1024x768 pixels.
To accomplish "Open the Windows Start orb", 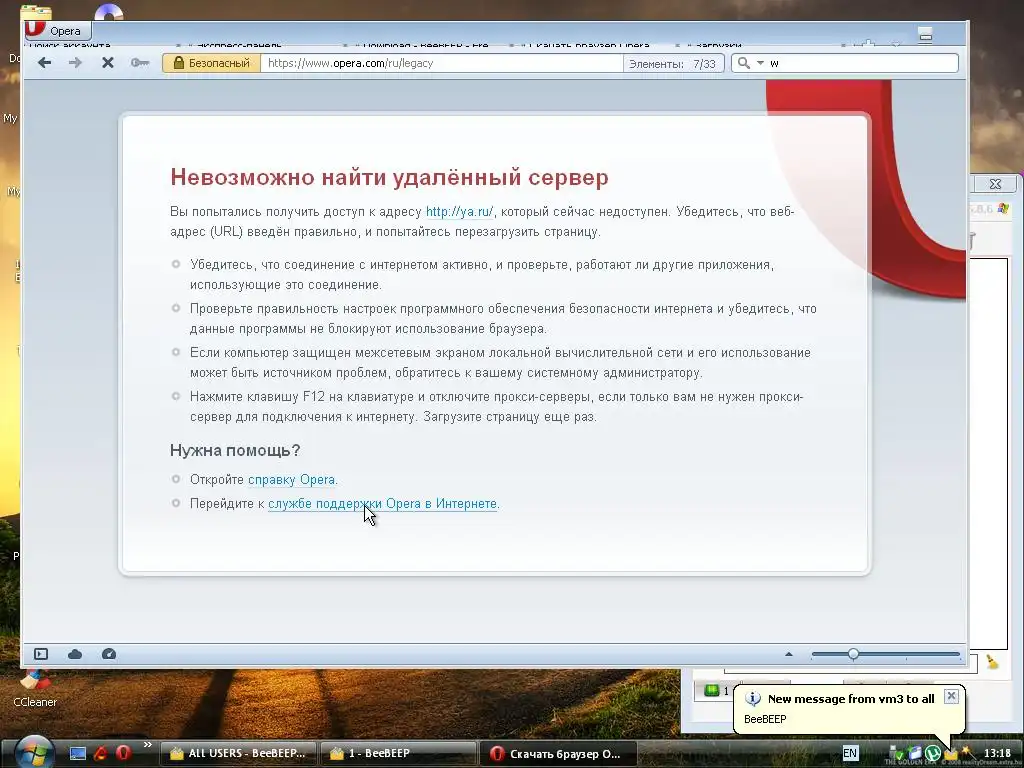I will (33, 753).
